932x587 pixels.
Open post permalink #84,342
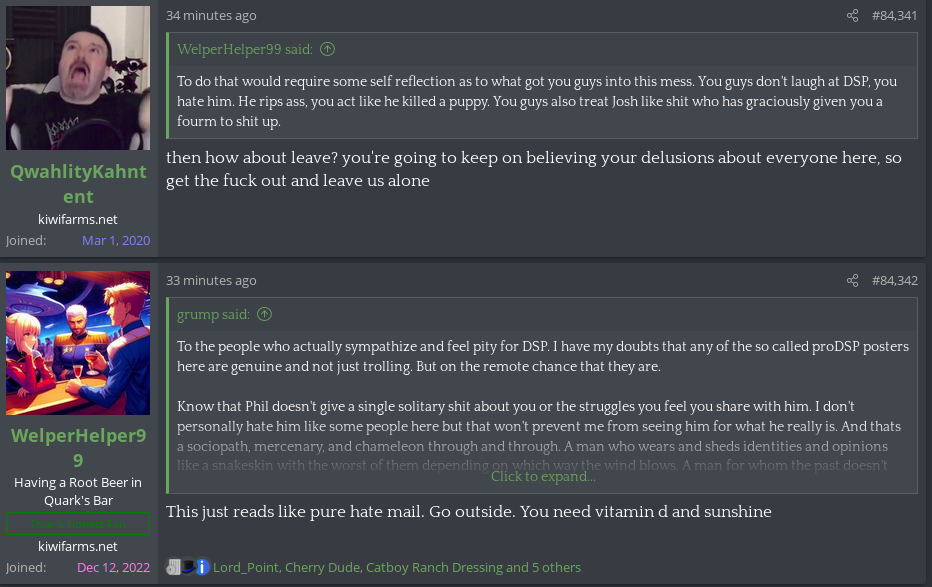click(895, 280)
